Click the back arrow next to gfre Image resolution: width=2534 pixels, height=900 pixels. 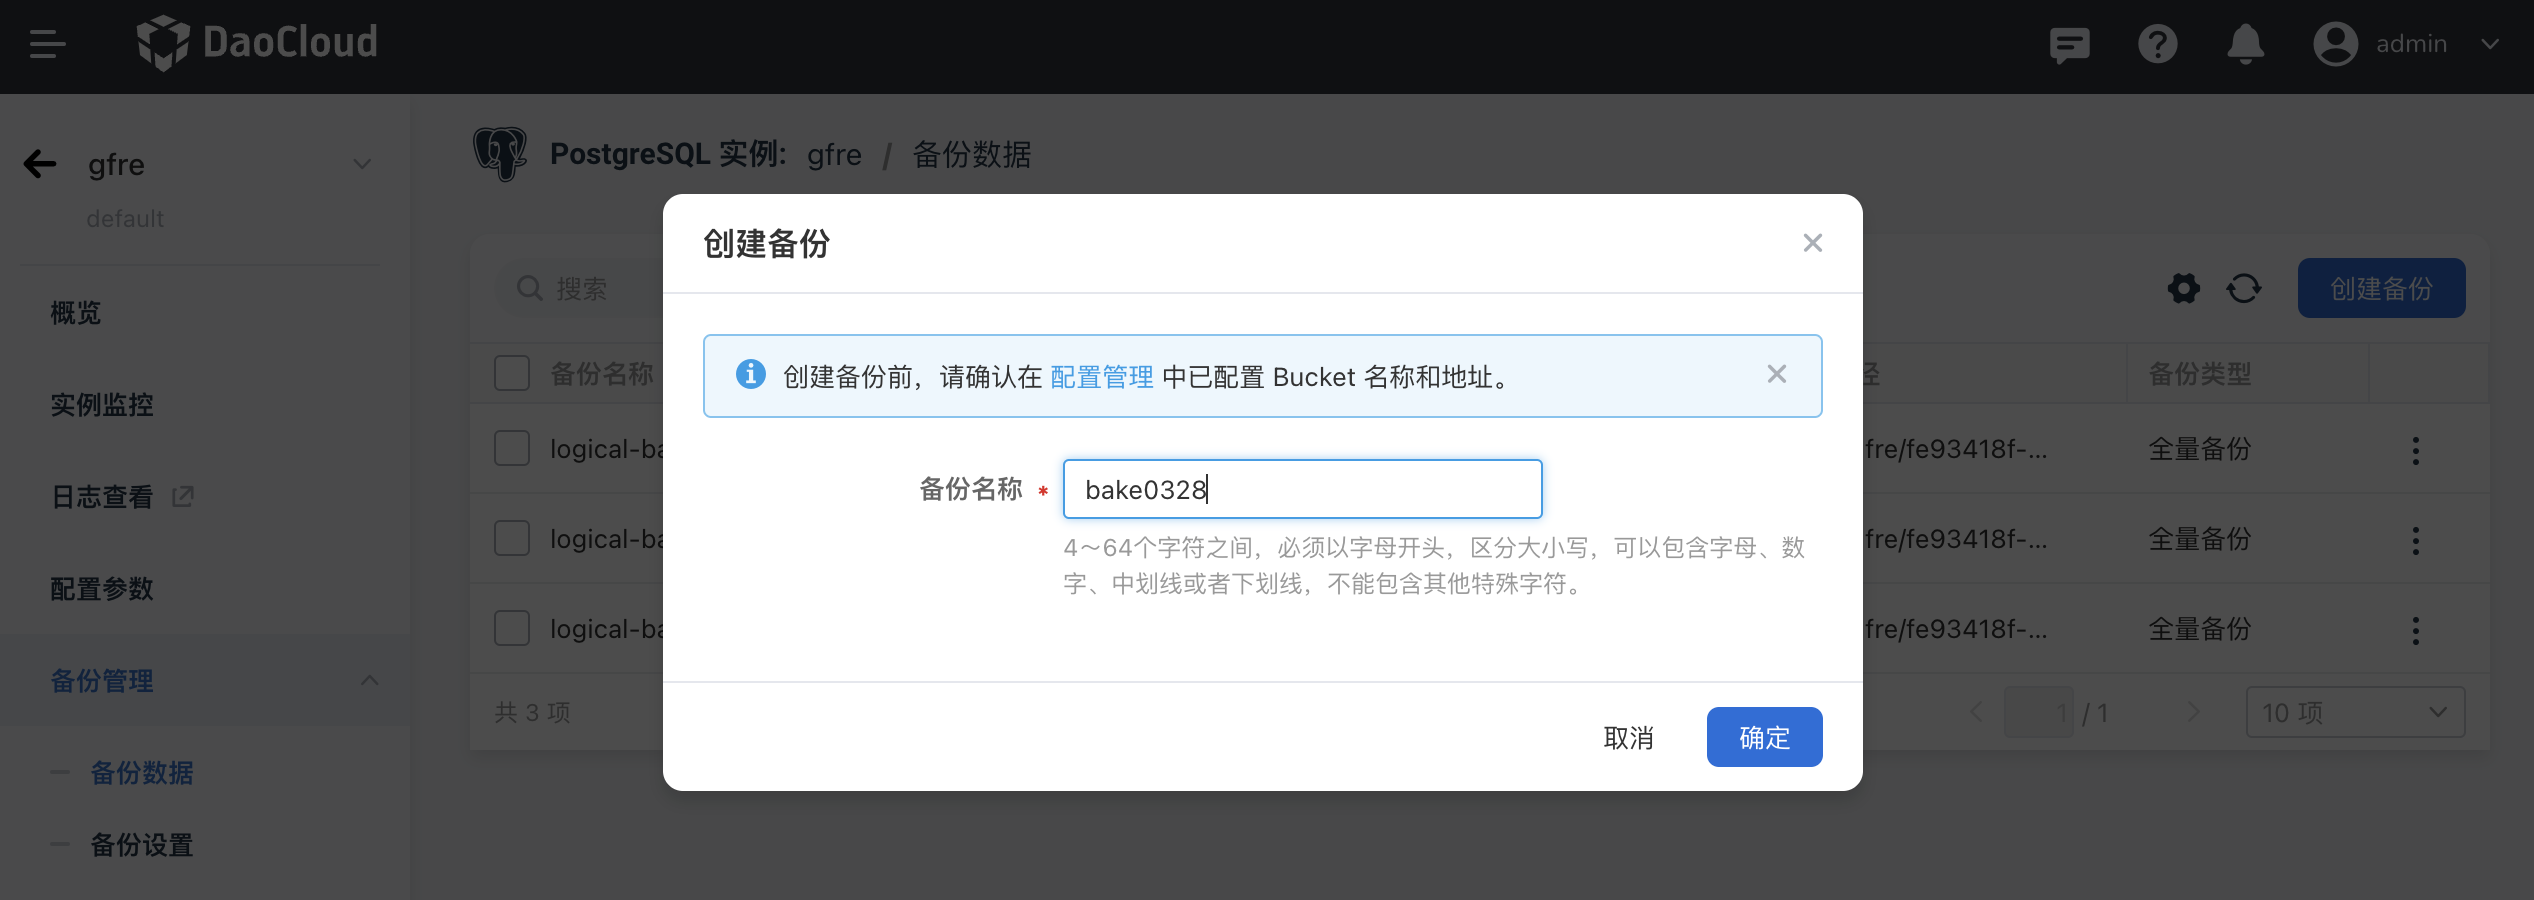(x=40, y=164)
